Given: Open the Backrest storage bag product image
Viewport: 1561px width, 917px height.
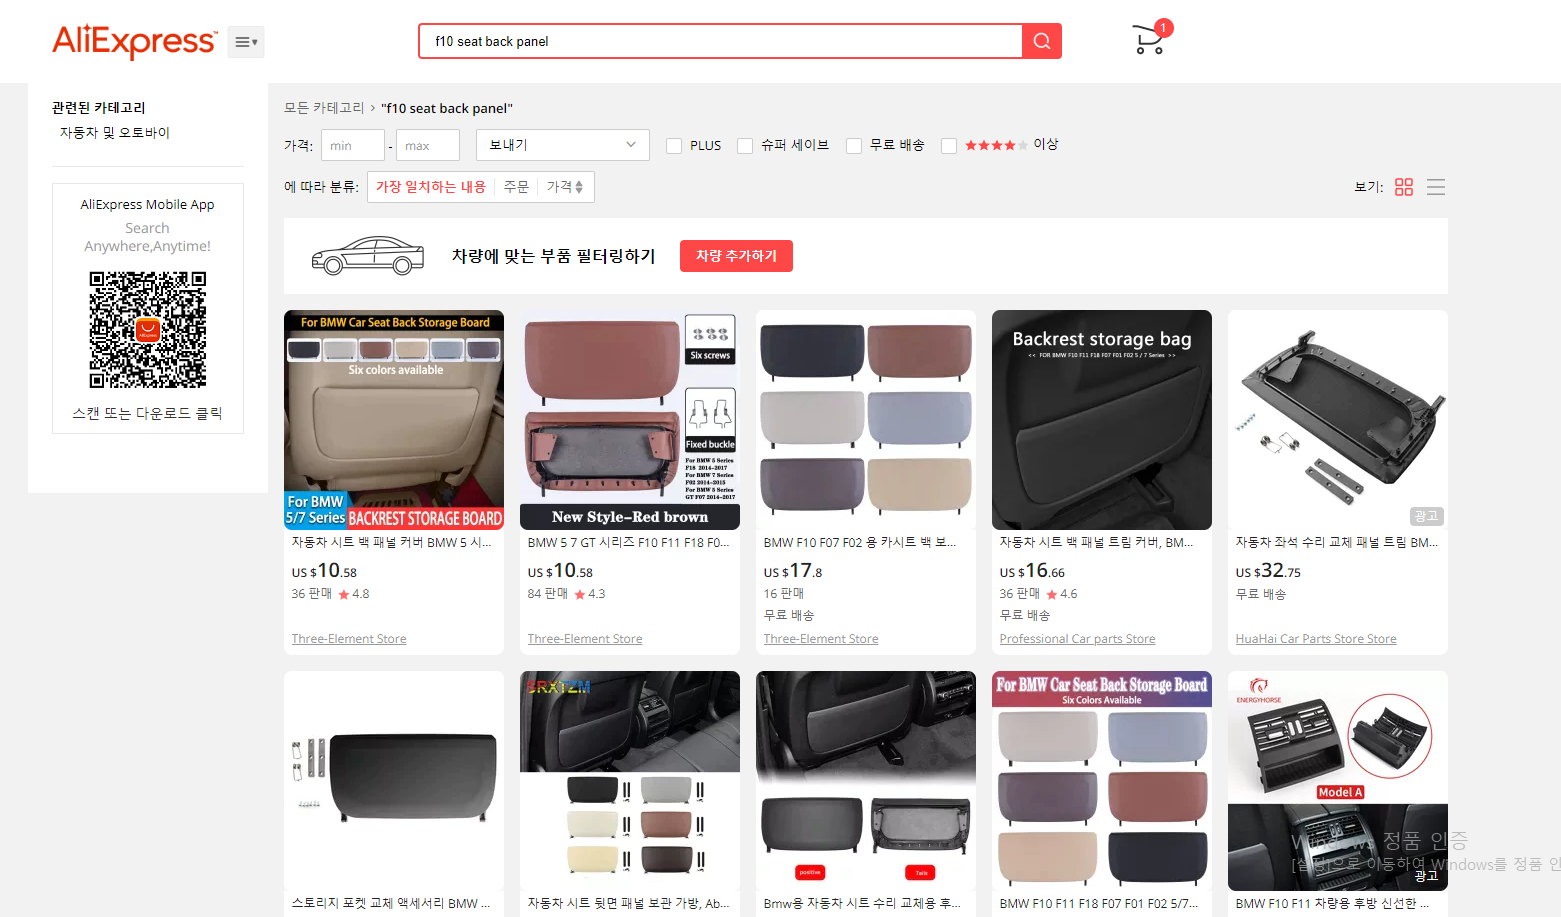Looking at the screenshot, I should click(x=1102, y=420).
